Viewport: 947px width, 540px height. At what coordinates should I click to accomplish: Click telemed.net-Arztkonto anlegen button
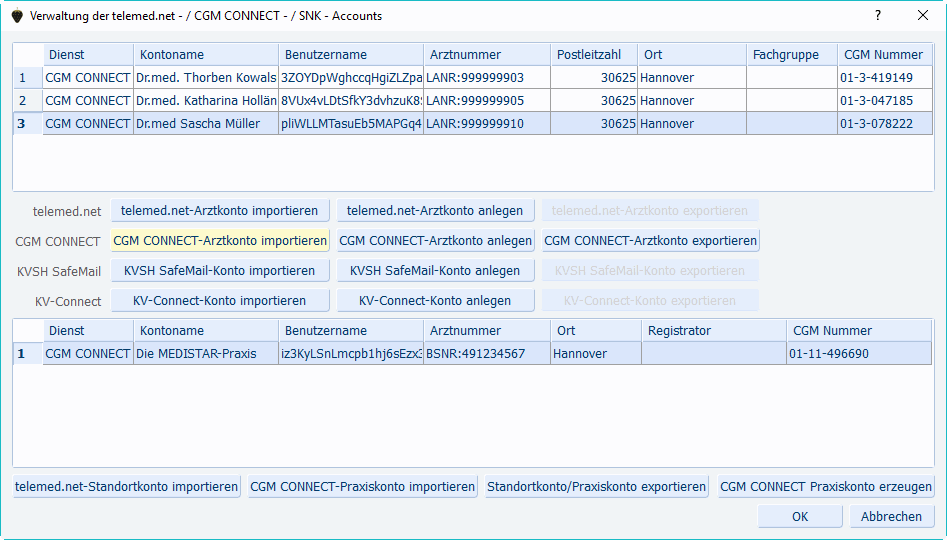pos(435,211)
